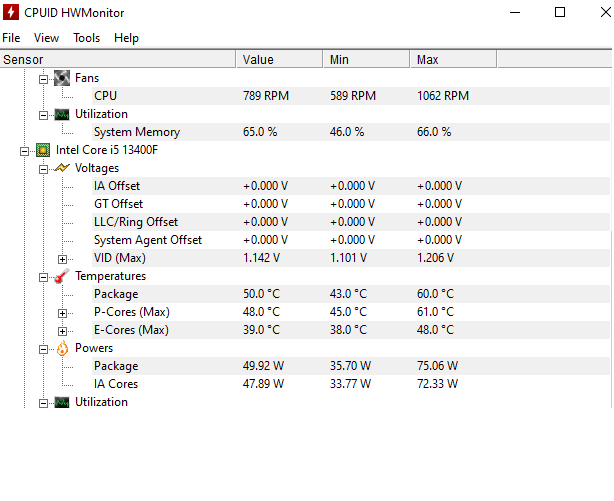The width and height of the screenshot is (614, 501).
Task: Click the 1.142 V VID value
Action: pos(261,258)
